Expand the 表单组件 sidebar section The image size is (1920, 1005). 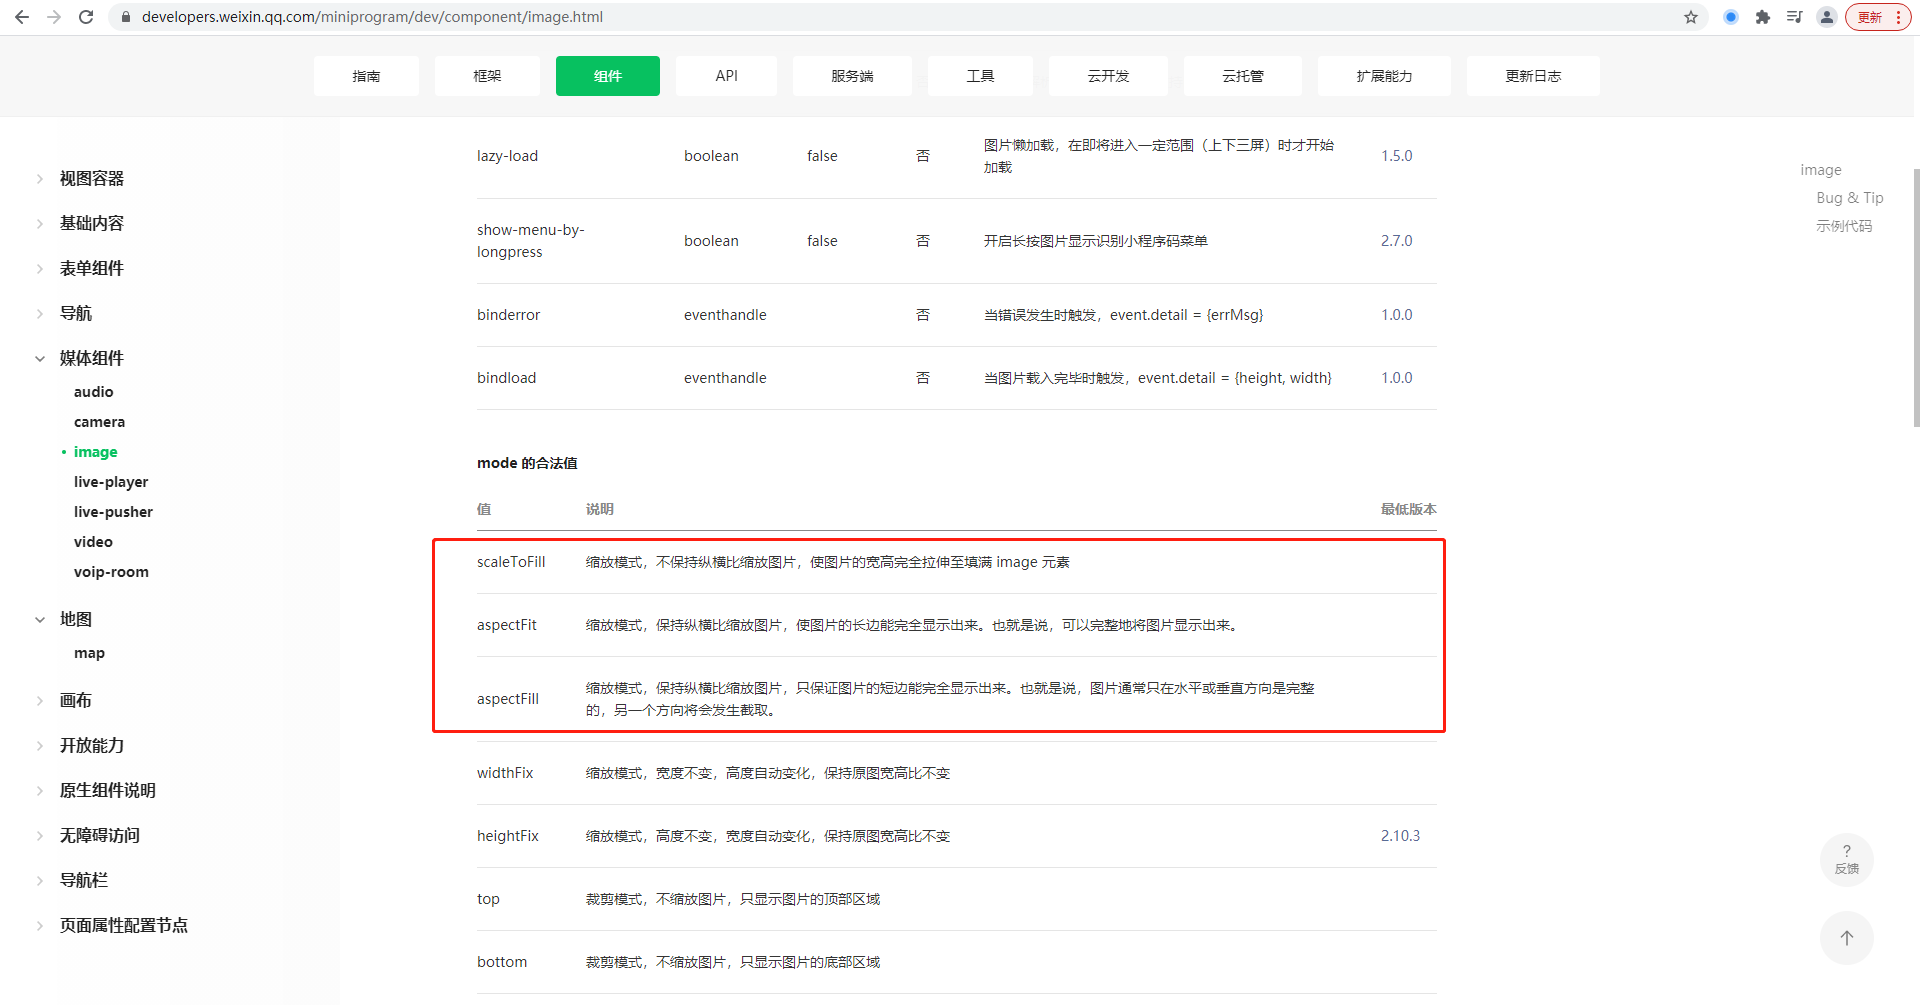(91, 269)
